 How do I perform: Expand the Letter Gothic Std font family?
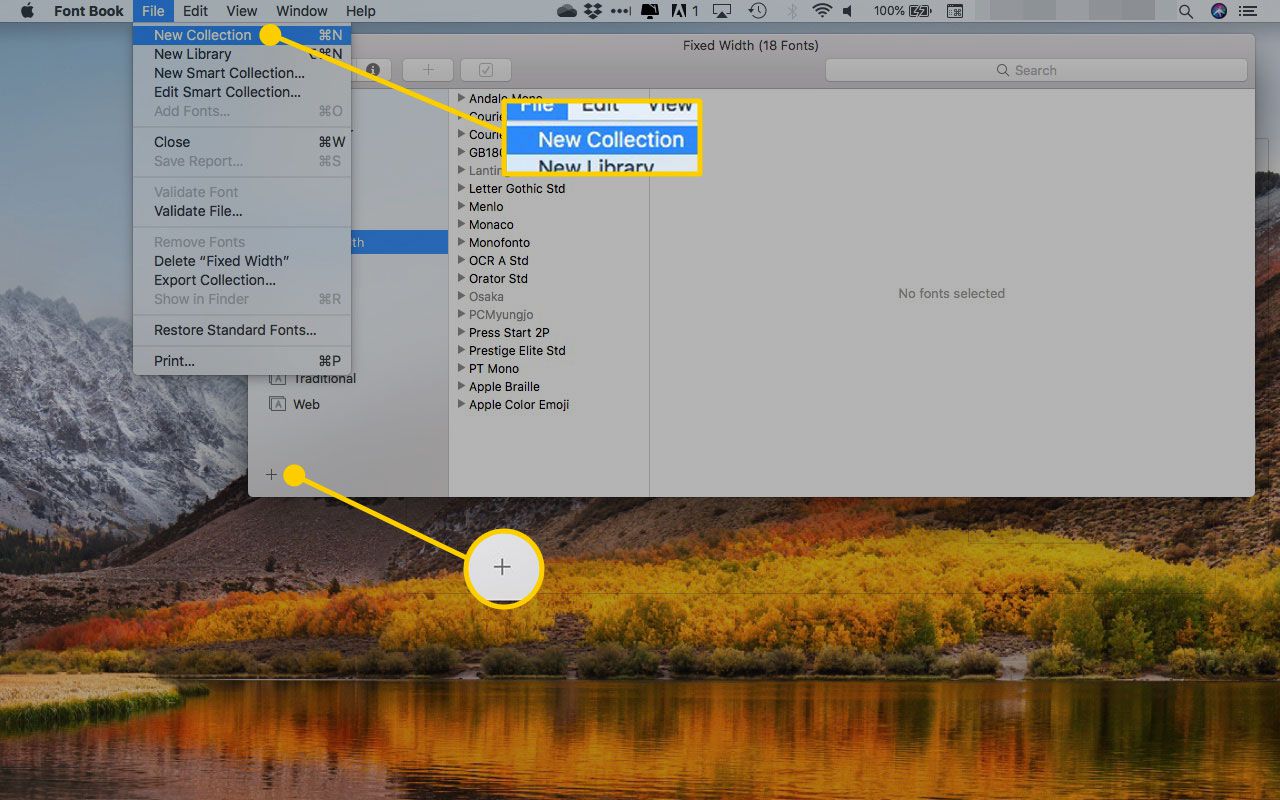pyautogui.click(x=462, y=188)
